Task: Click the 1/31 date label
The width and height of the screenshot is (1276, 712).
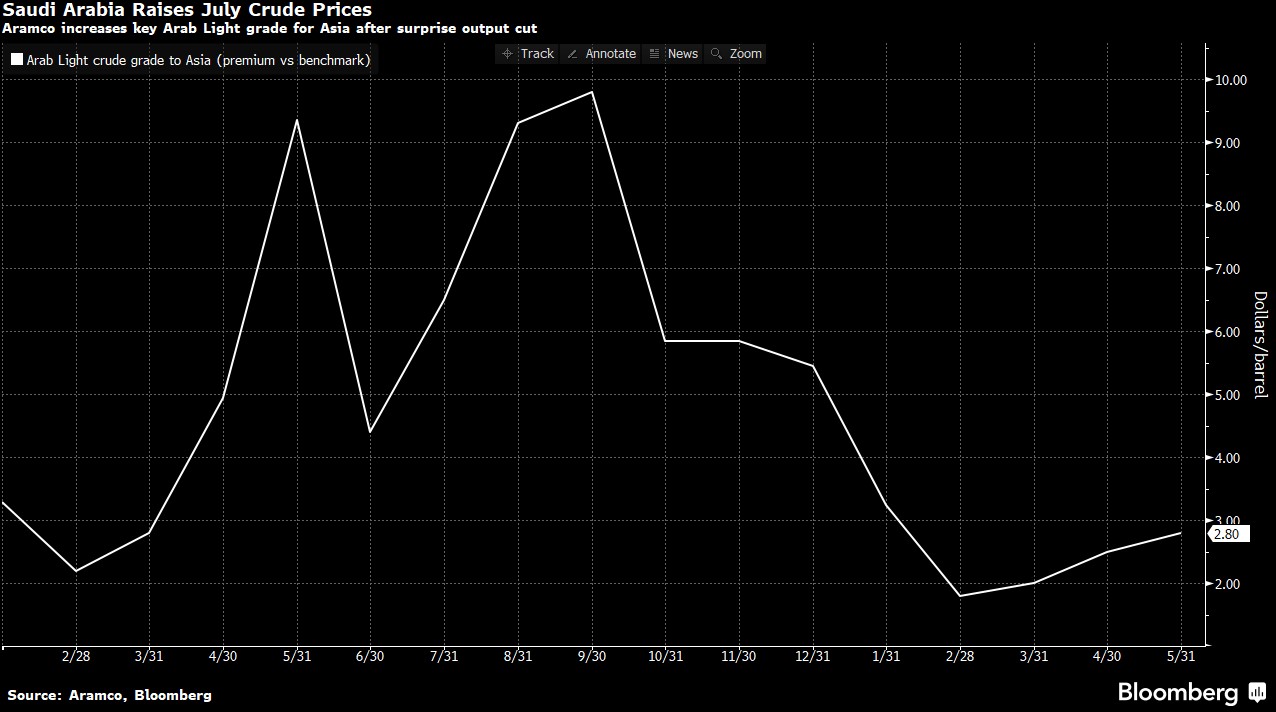Action: tap(887, 656)
